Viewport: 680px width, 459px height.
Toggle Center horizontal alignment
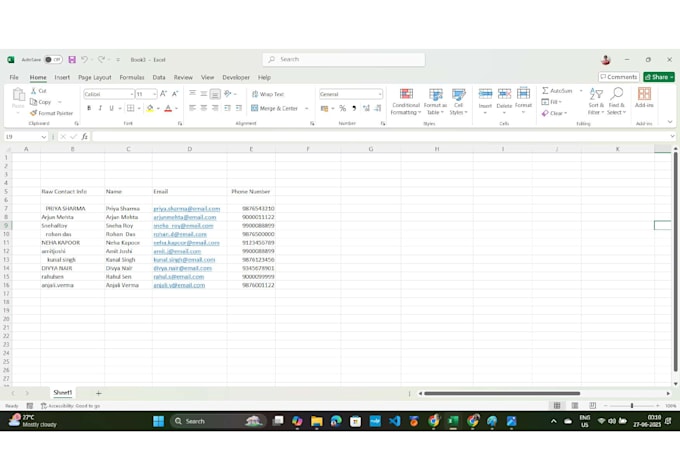(x=203, y=108)
